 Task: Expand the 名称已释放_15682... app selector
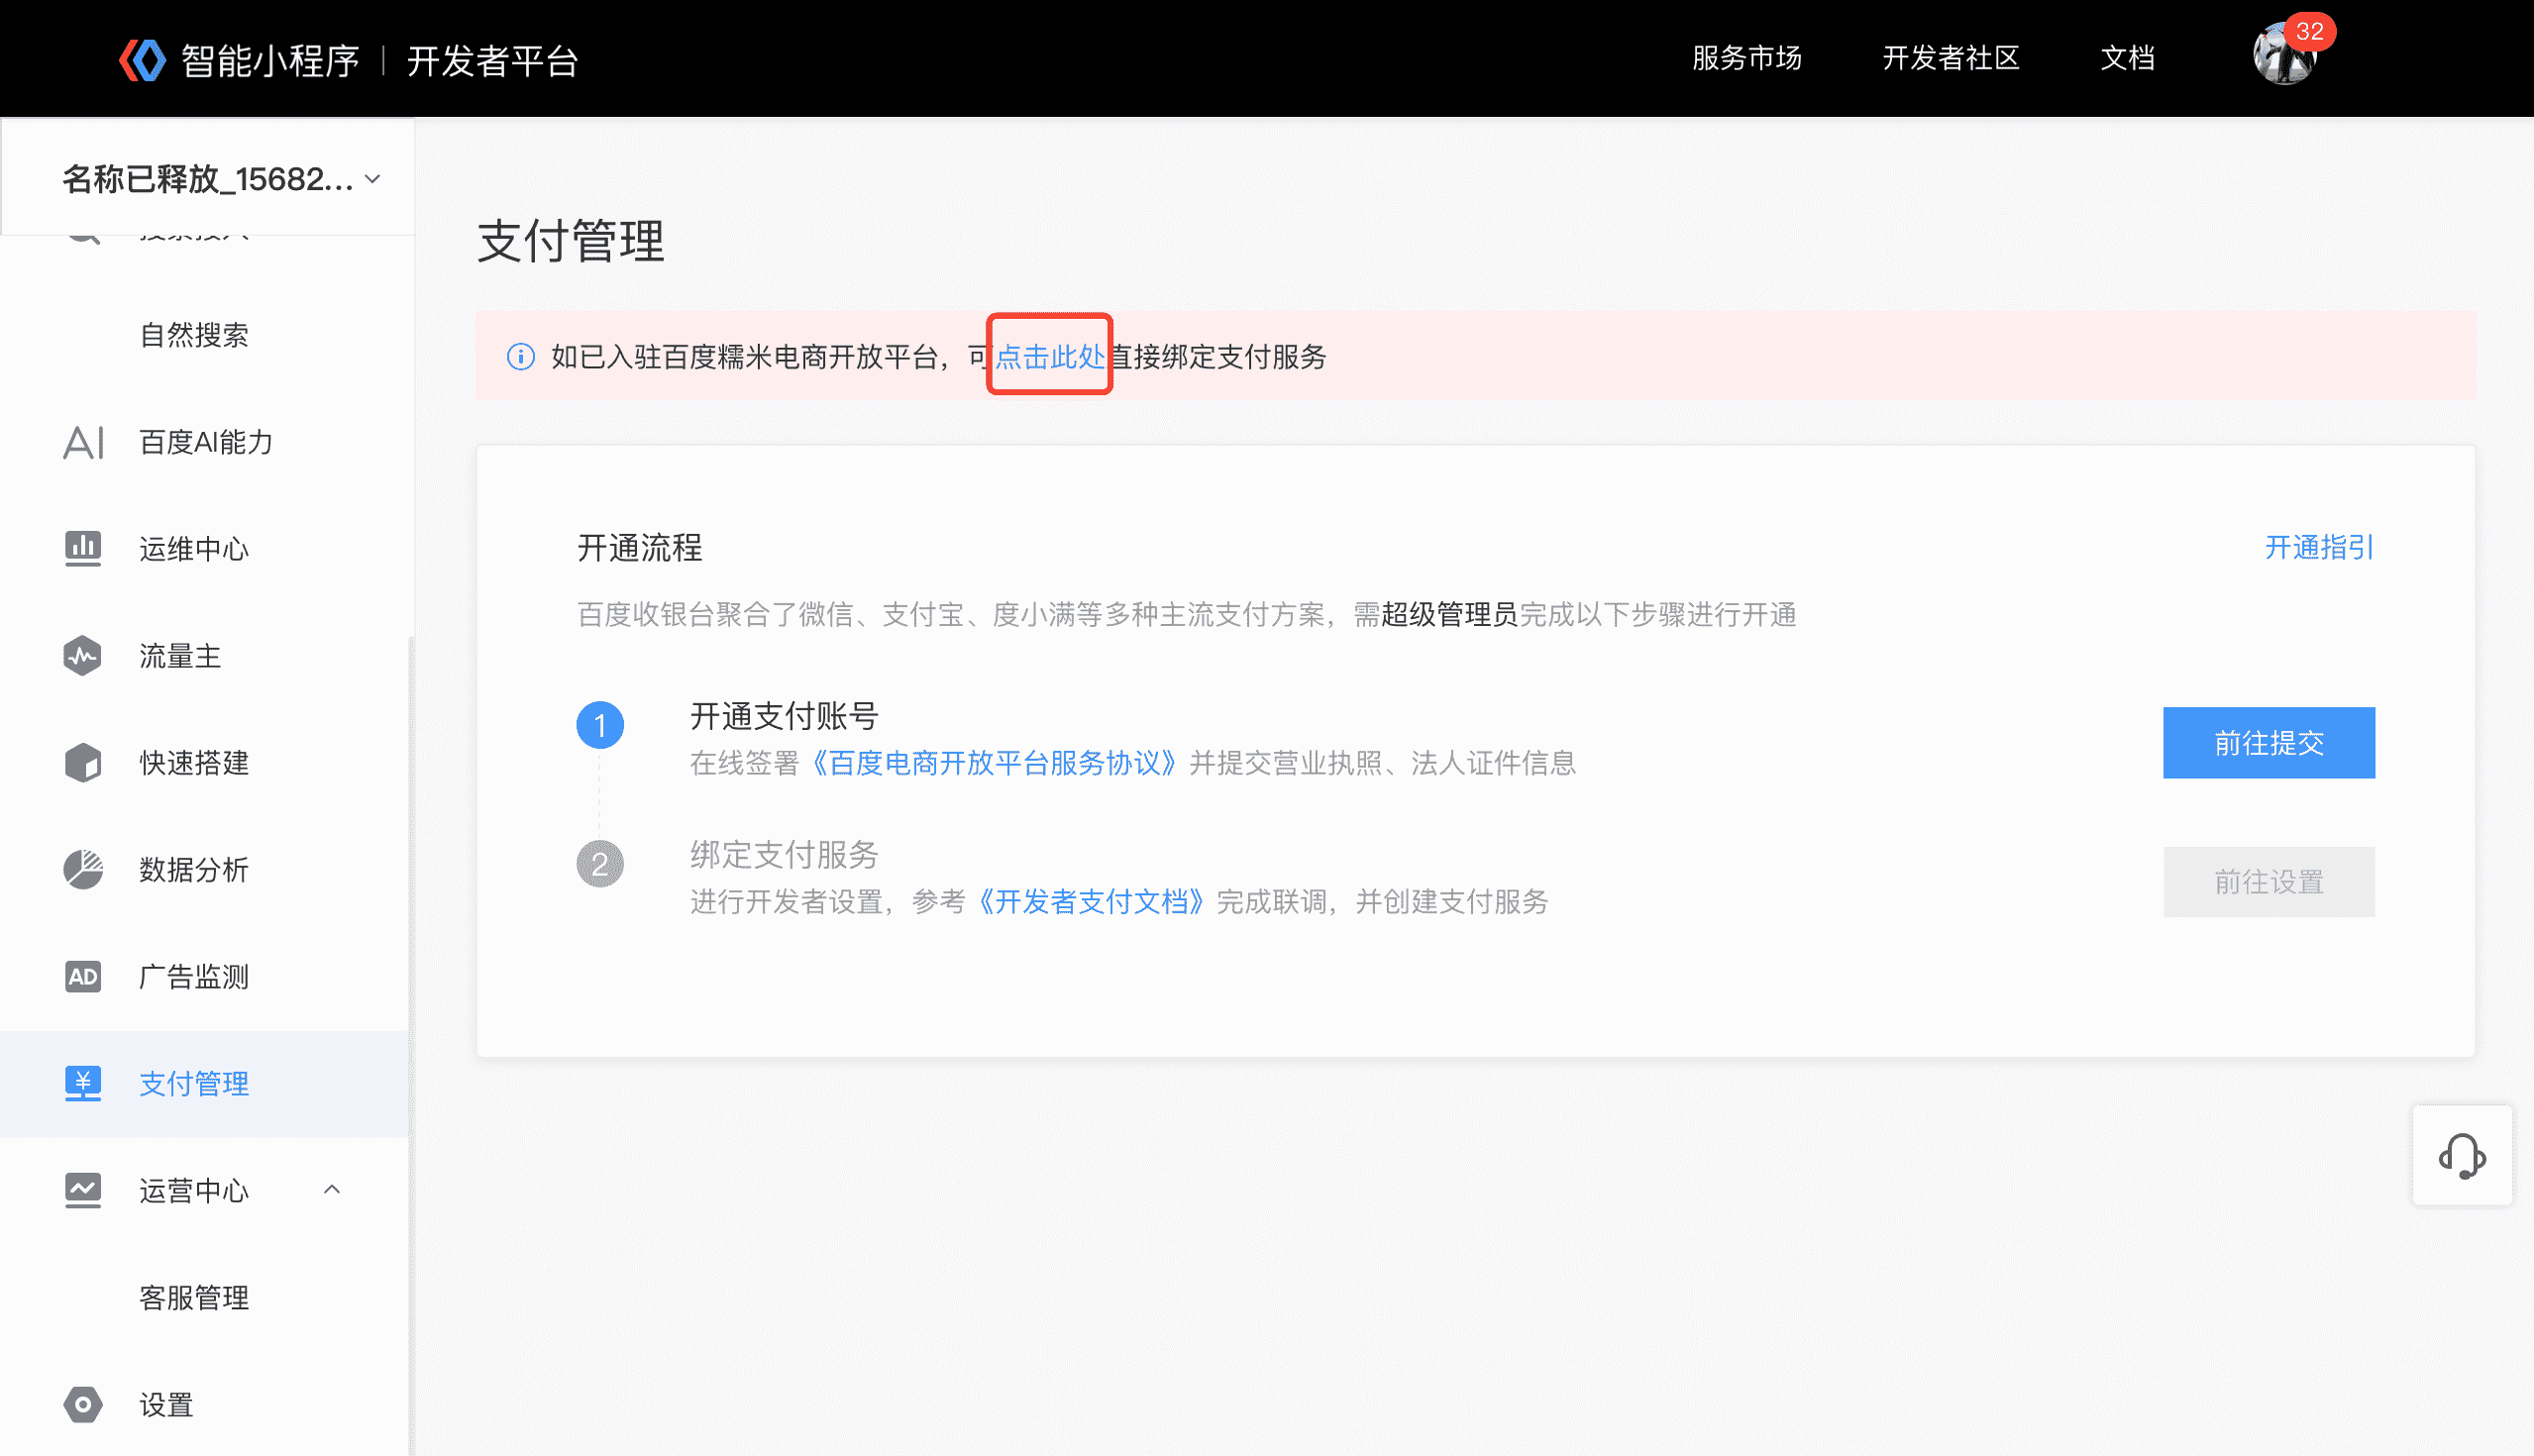[222, 179]
